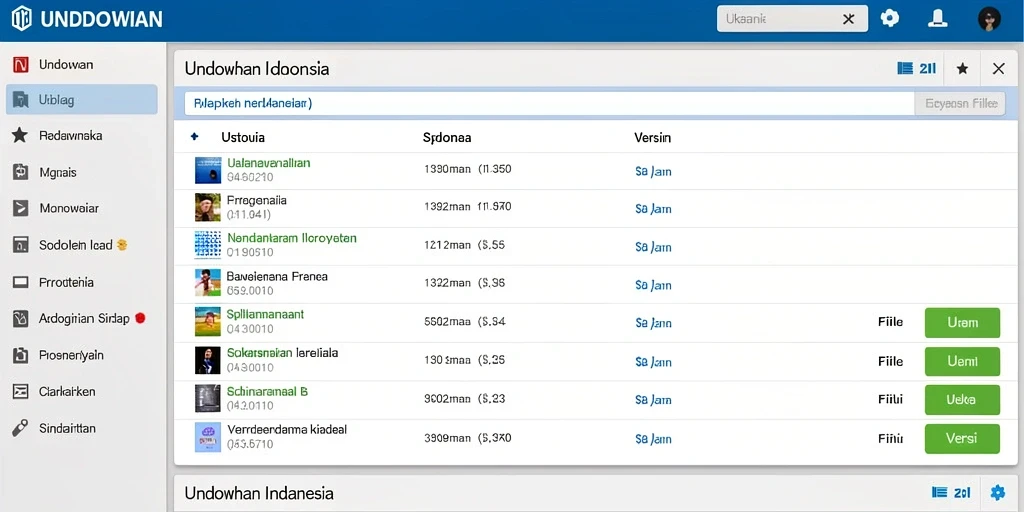Open user profile avatar in header
The image size is (1024, 512).
coord(989,19)
